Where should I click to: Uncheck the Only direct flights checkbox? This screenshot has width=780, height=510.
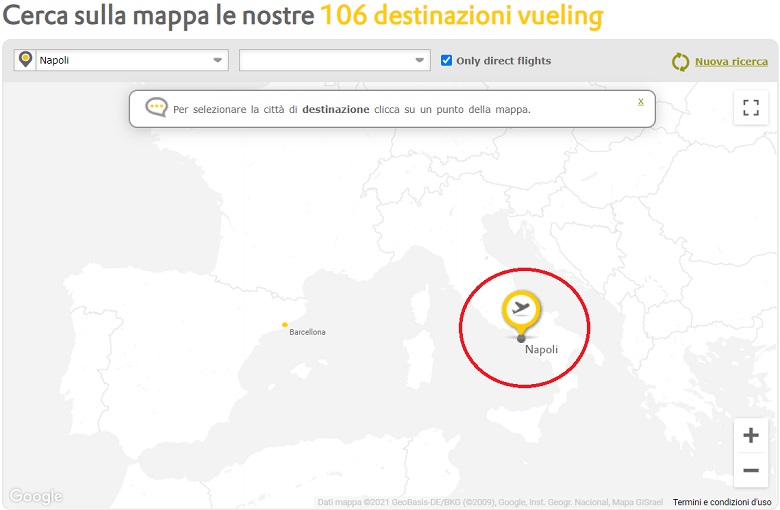446,60
